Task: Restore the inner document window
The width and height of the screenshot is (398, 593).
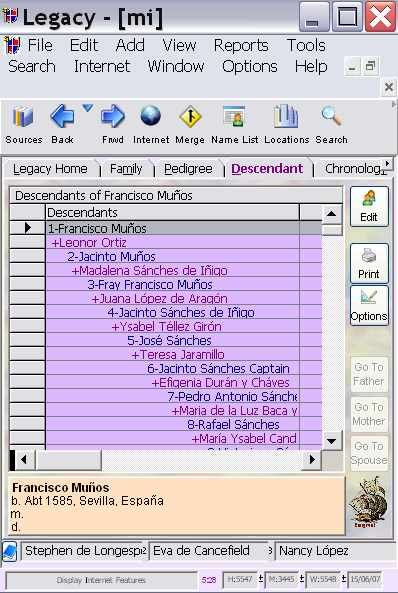Action: [x=370, y=66]
